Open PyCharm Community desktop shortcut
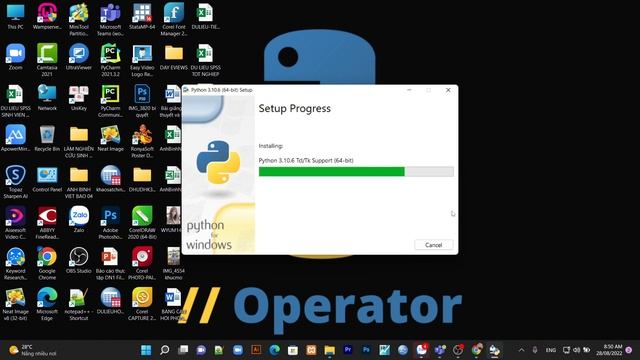 110,101
